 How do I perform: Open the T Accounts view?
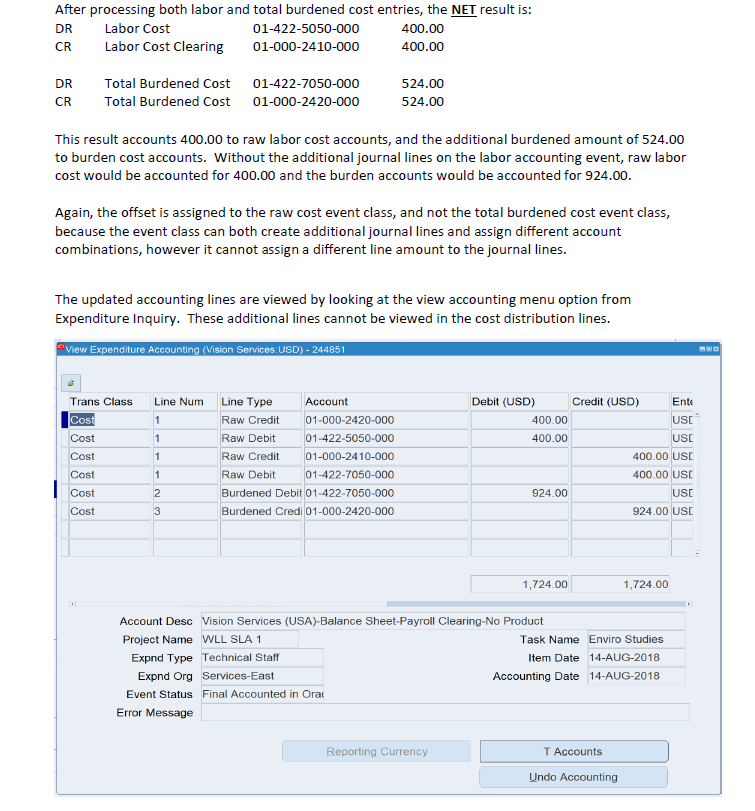tap(573, 752)
